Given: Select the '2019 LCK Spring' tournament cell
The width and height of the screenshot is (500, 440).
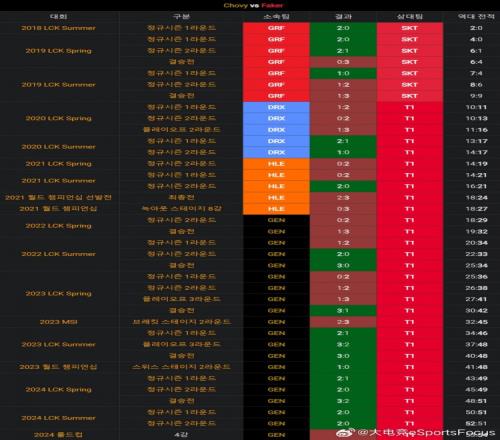Looking at the screenshot, I should 59,51.
